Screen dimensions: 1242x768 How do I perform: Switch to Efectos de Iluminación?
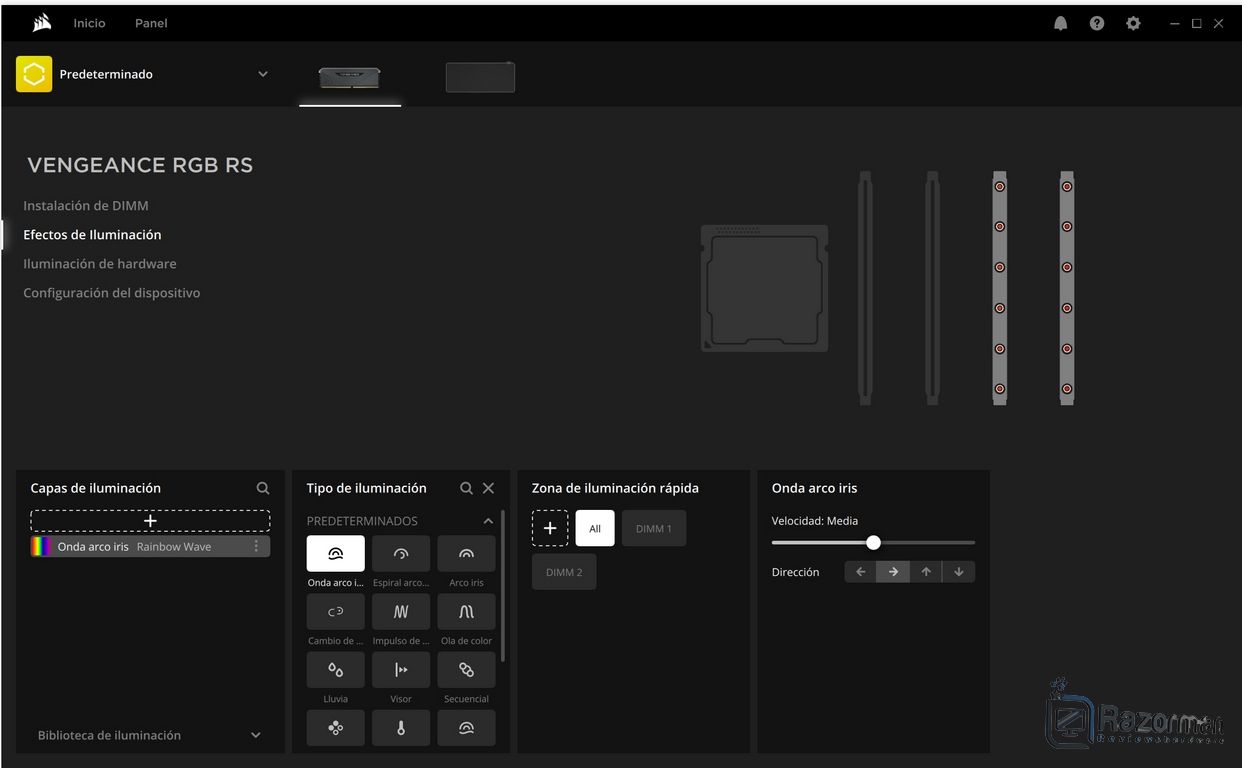pyautogui.click(x=92, y=235)
